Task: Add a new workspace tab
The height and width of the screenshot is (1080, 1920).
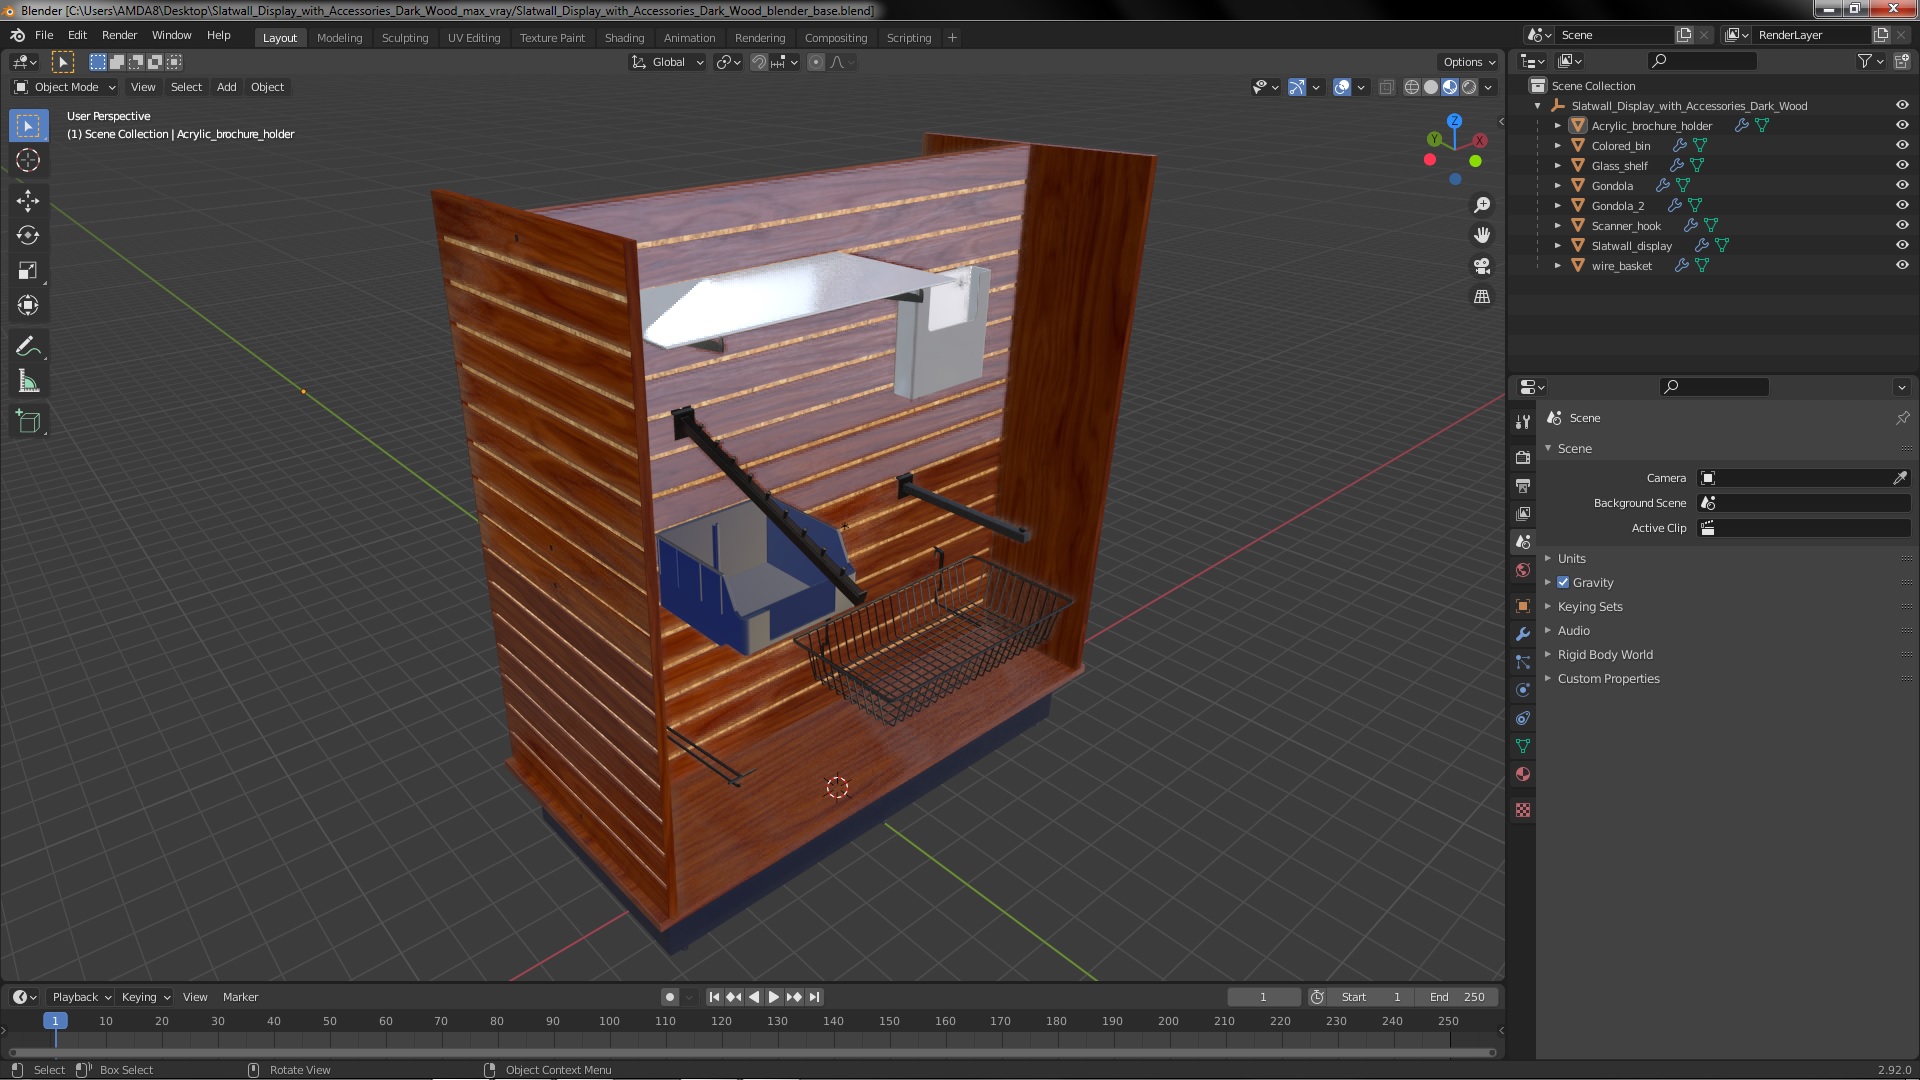Action: pyautogui.click(x=952, y=38)
